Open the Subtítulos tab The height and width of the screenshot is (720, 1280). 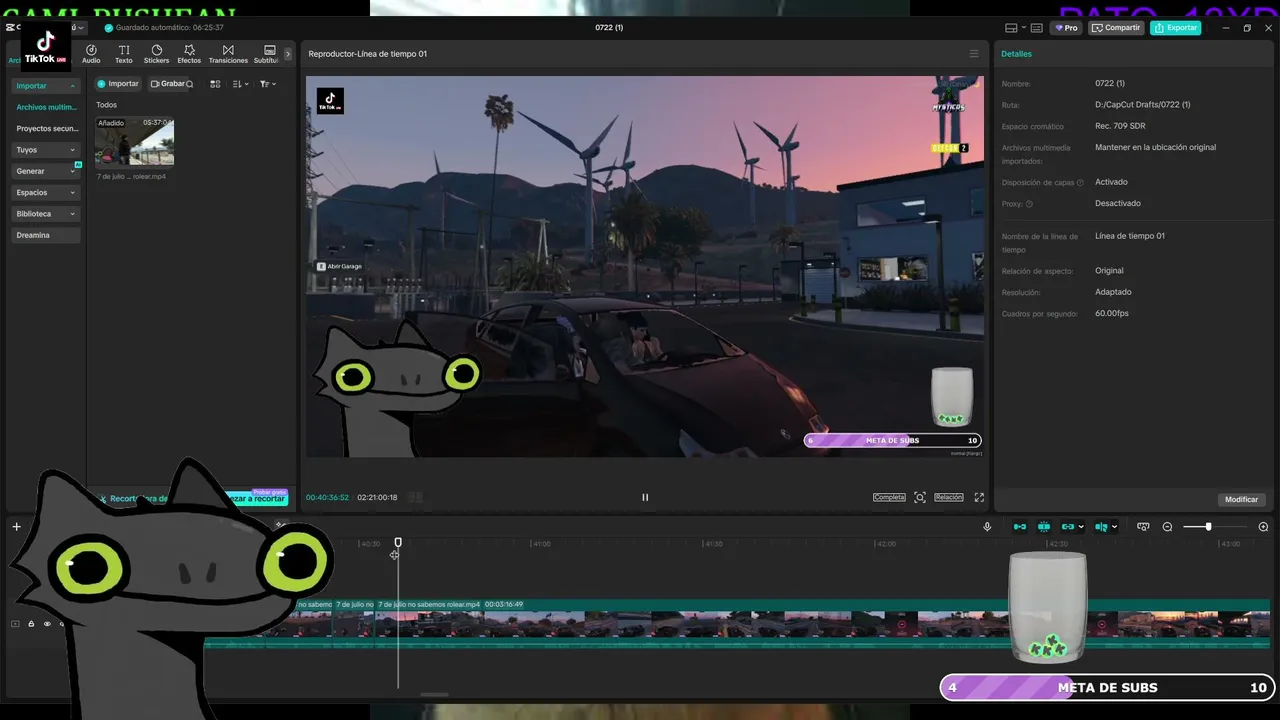click(x=267, y=54)
